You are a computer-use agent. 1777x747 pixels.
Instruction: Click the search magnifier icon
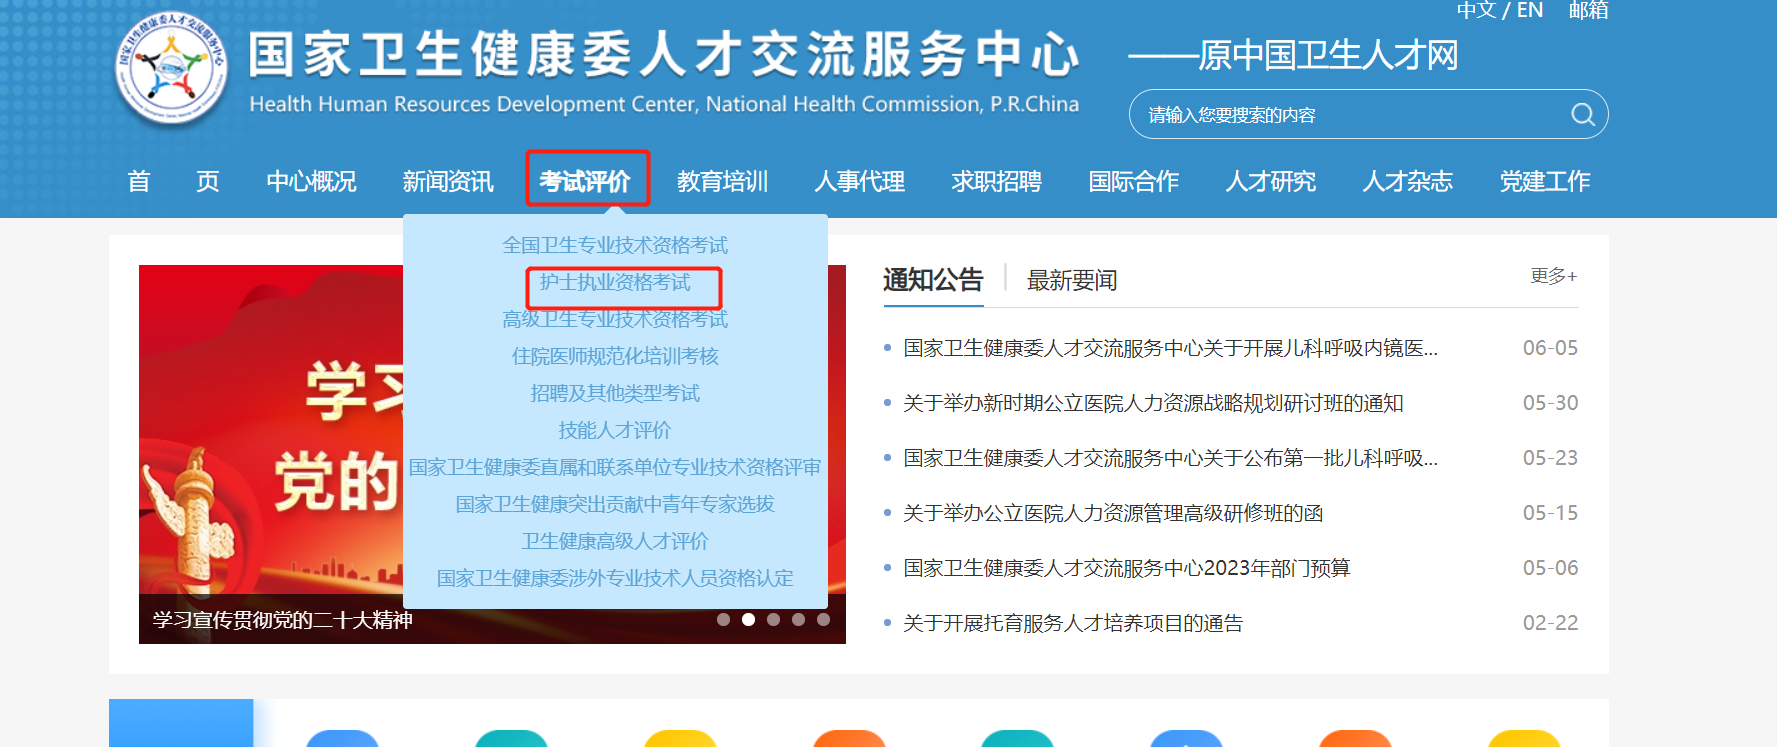pyautogui.click(x=1582, y=114)
